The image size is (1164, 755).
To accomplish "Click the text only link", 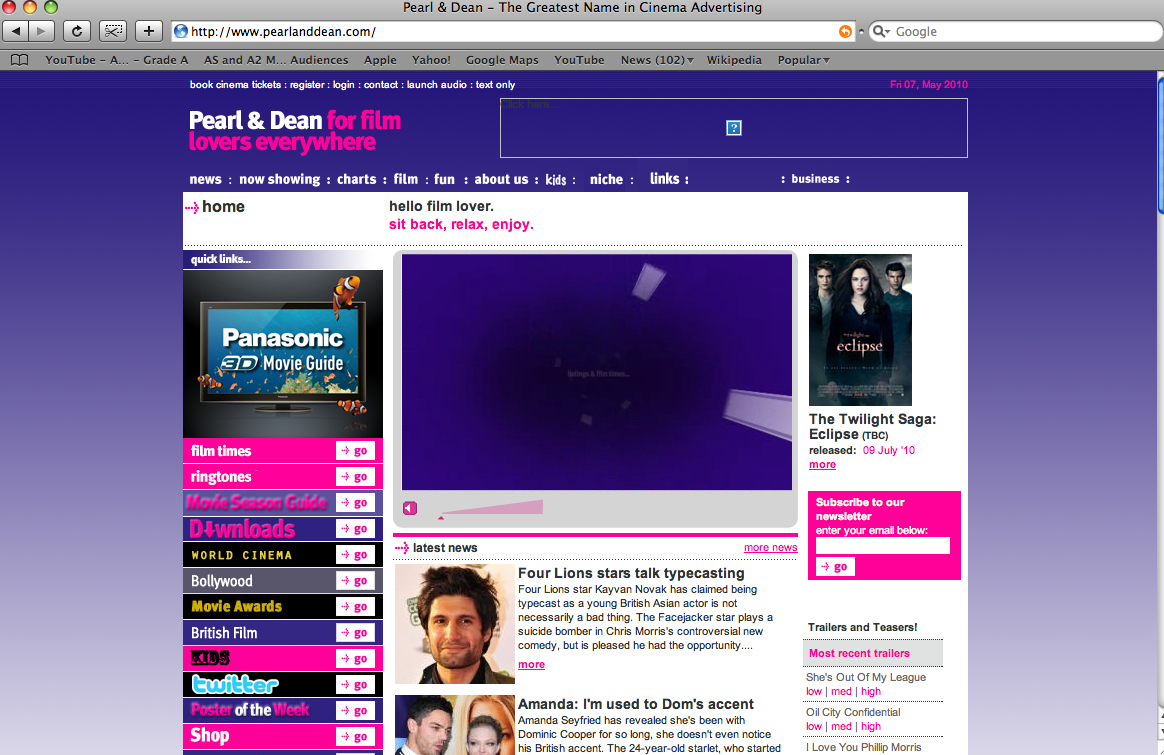I will click(x=495, y=85).
